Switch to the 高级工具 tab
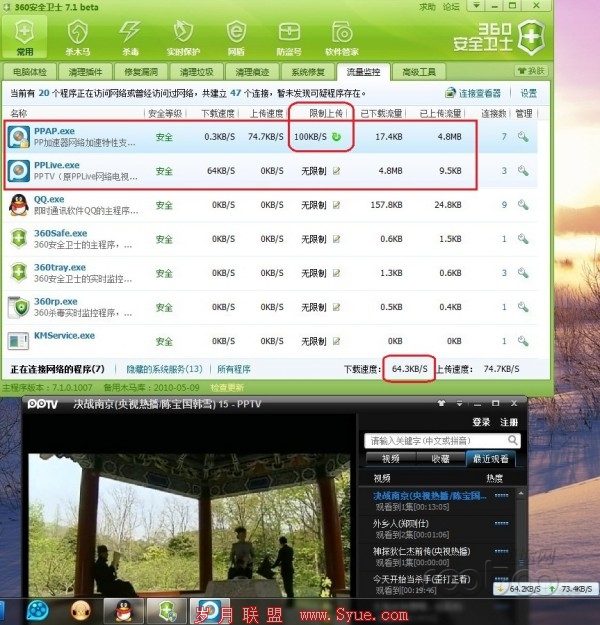 [x=419, y=72]
